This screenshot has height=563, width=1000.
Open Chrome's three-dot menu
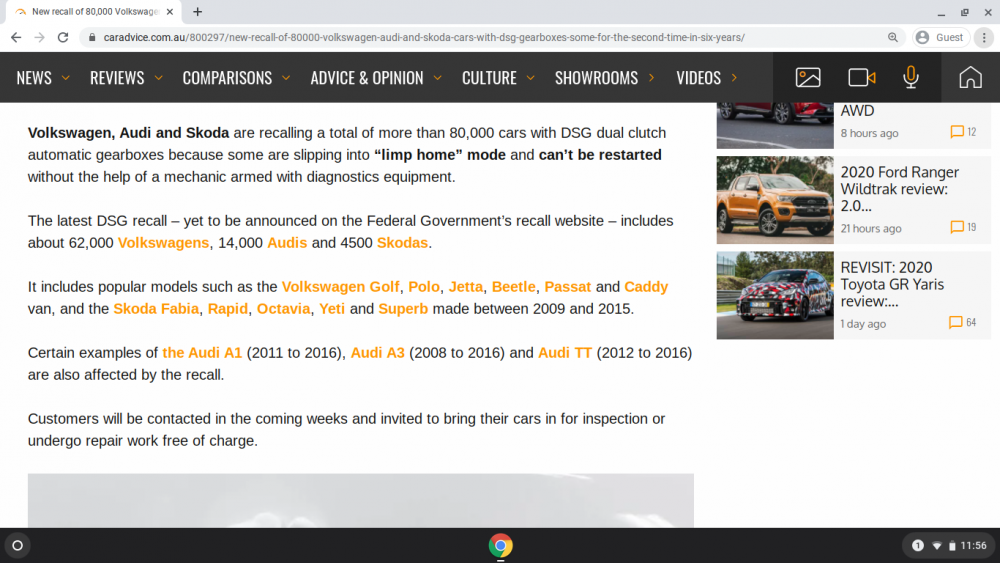[x=984, y=38]
